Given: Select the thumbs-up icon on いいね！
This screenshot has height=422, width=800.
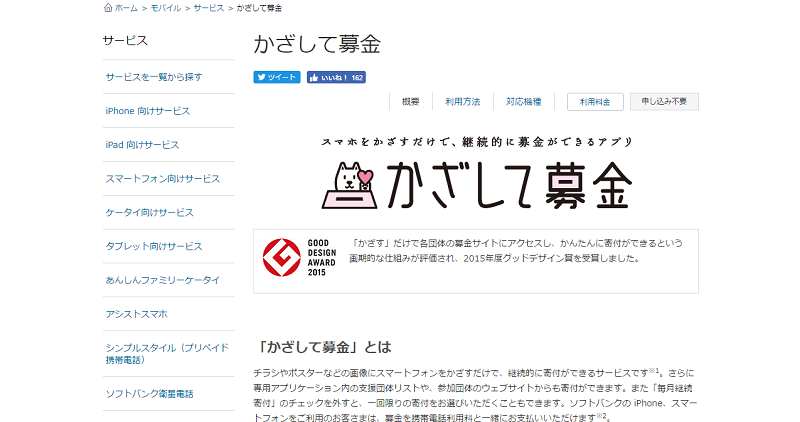Looking at the screenshot, I should click(x=314, y=77).
